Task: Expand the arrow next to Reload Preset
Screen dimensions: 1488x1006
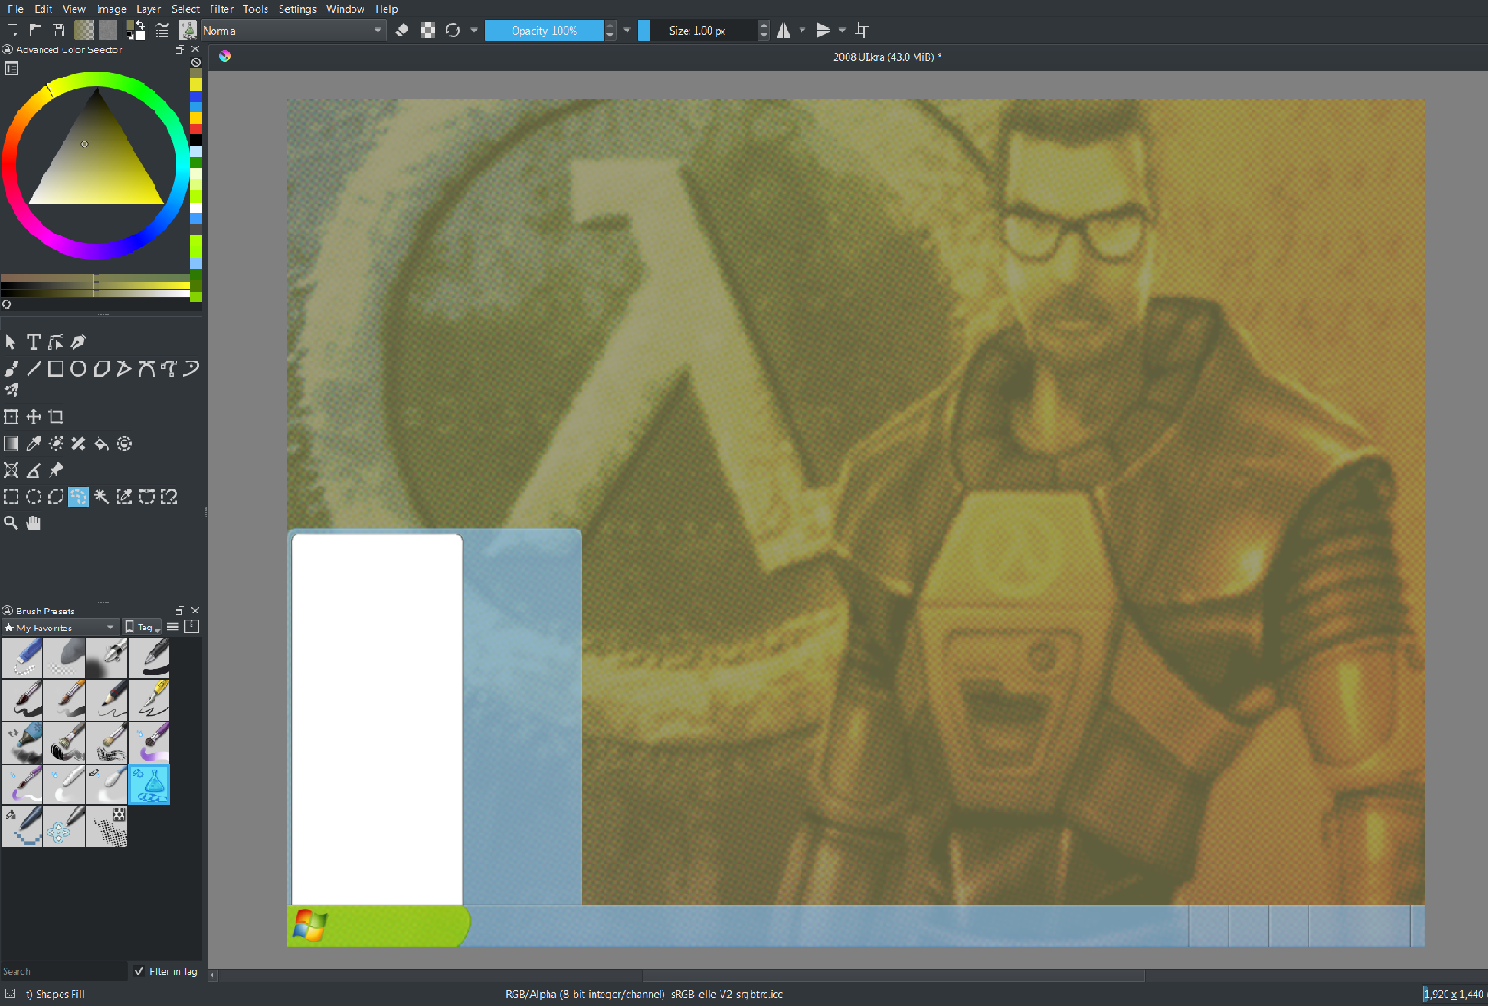Action: pos(474,31)
